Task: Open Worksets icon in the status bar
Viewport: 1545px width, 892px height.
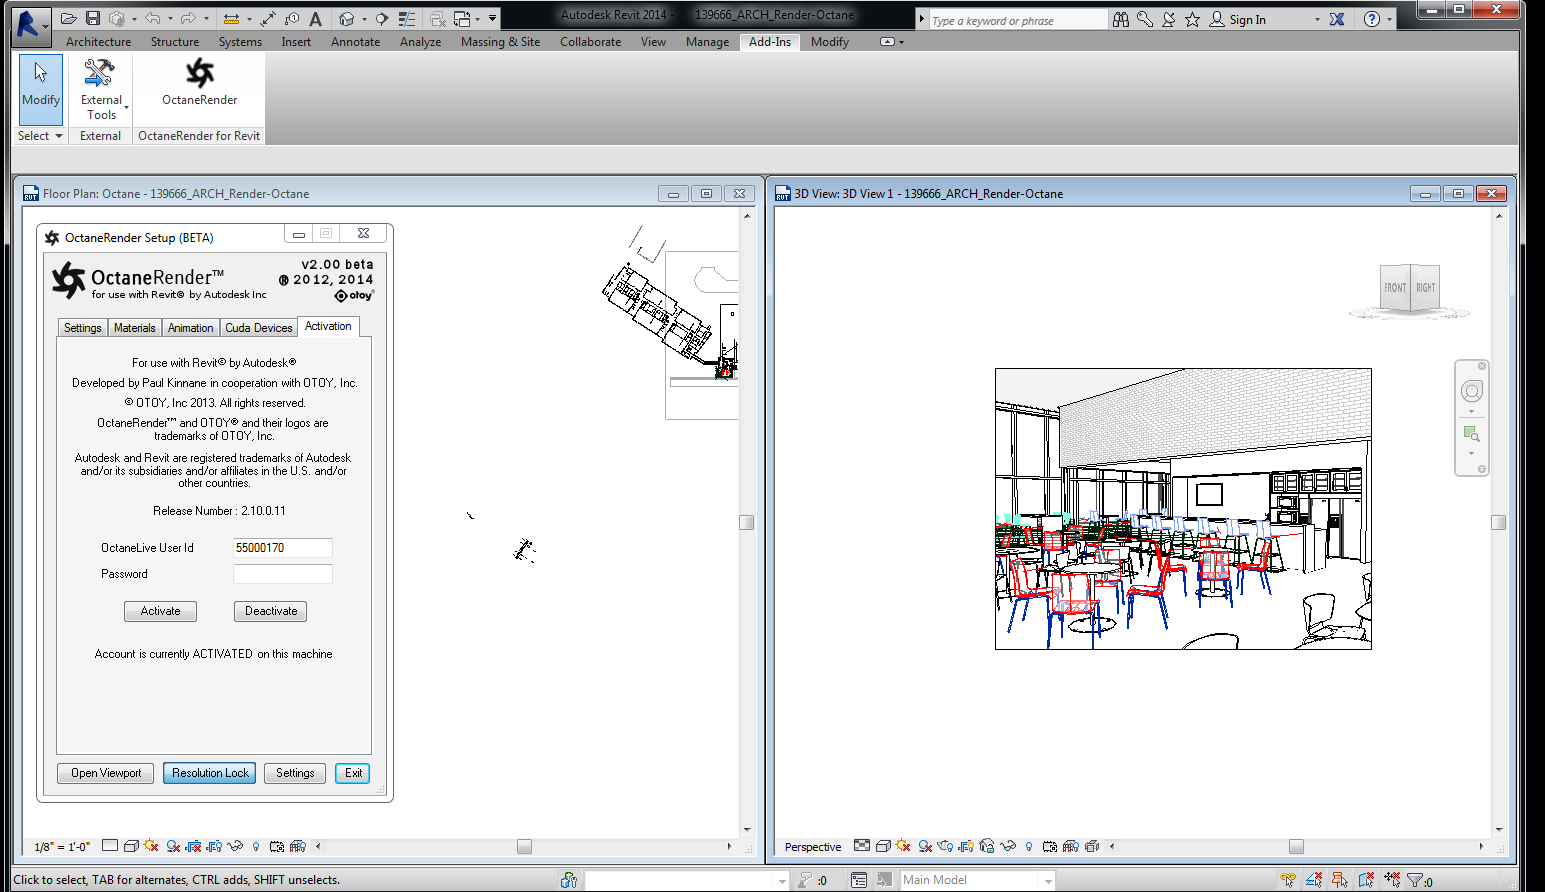Action: [569, 880]
